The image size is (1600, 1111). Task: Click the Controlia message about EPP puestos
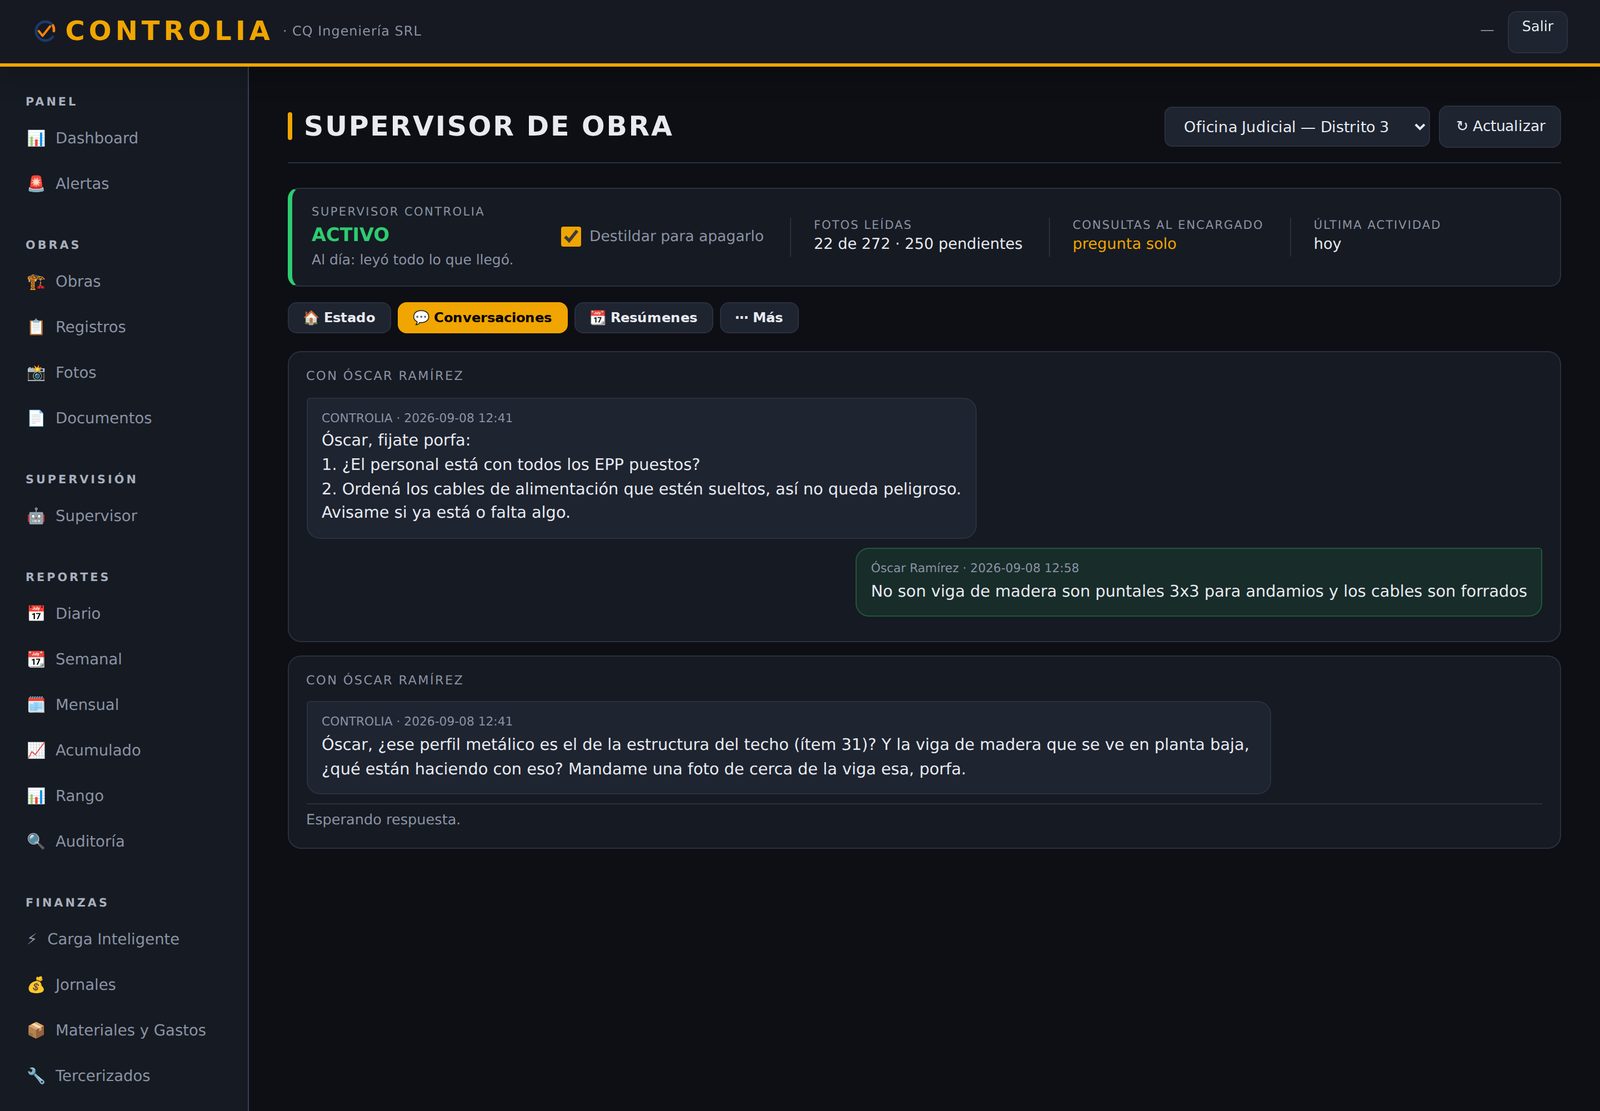pyautogui.click(x=641, y=468)
